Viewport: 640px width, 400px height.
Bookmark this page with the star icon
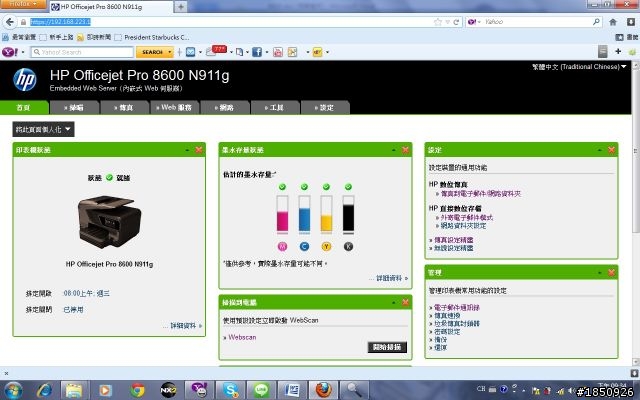[x=438, y=22]
